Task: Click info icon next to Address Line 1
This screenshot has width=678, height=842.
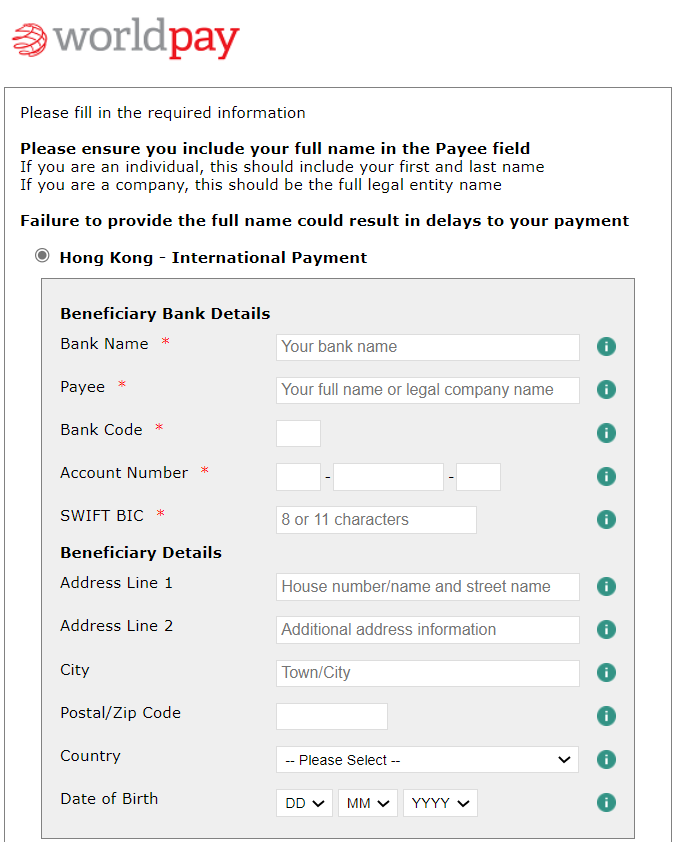Action: (x=606, y=586)
